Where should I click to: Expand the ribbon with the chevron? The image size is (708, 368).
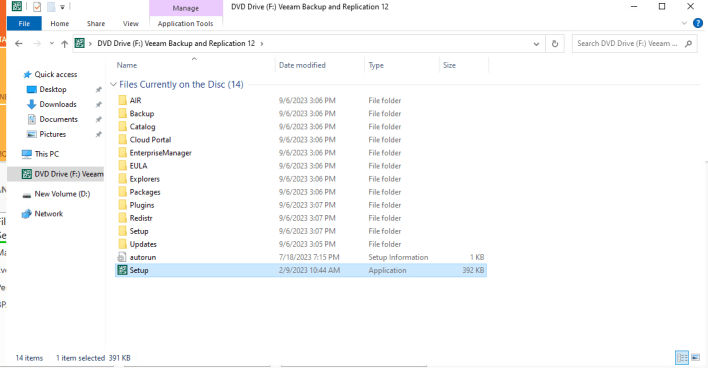coord(684,23)
